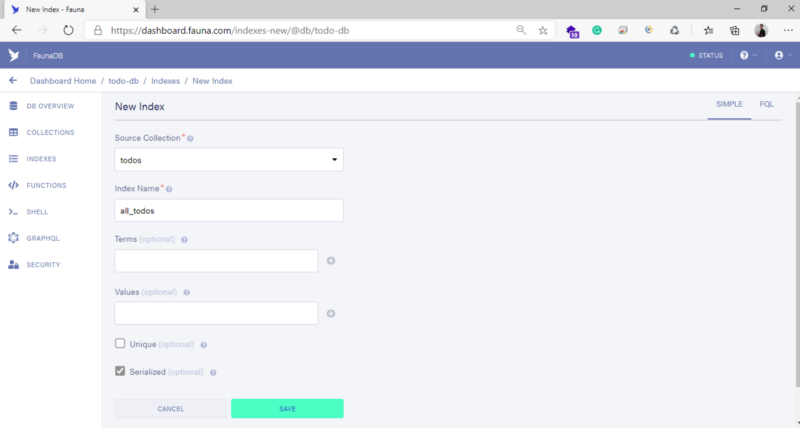Click the DB Overview database icon

[x=14, y=106]
